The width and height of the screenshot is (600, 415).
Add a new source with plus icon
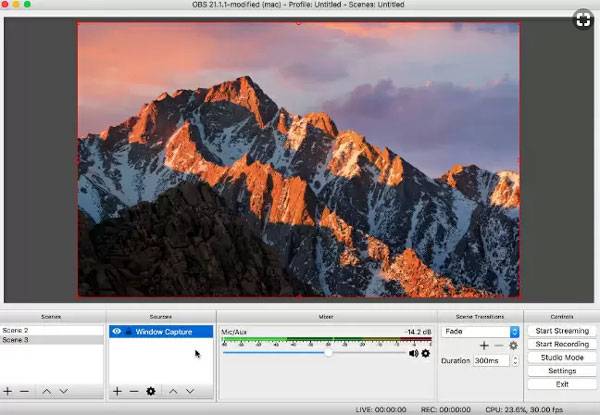[117, 391]
